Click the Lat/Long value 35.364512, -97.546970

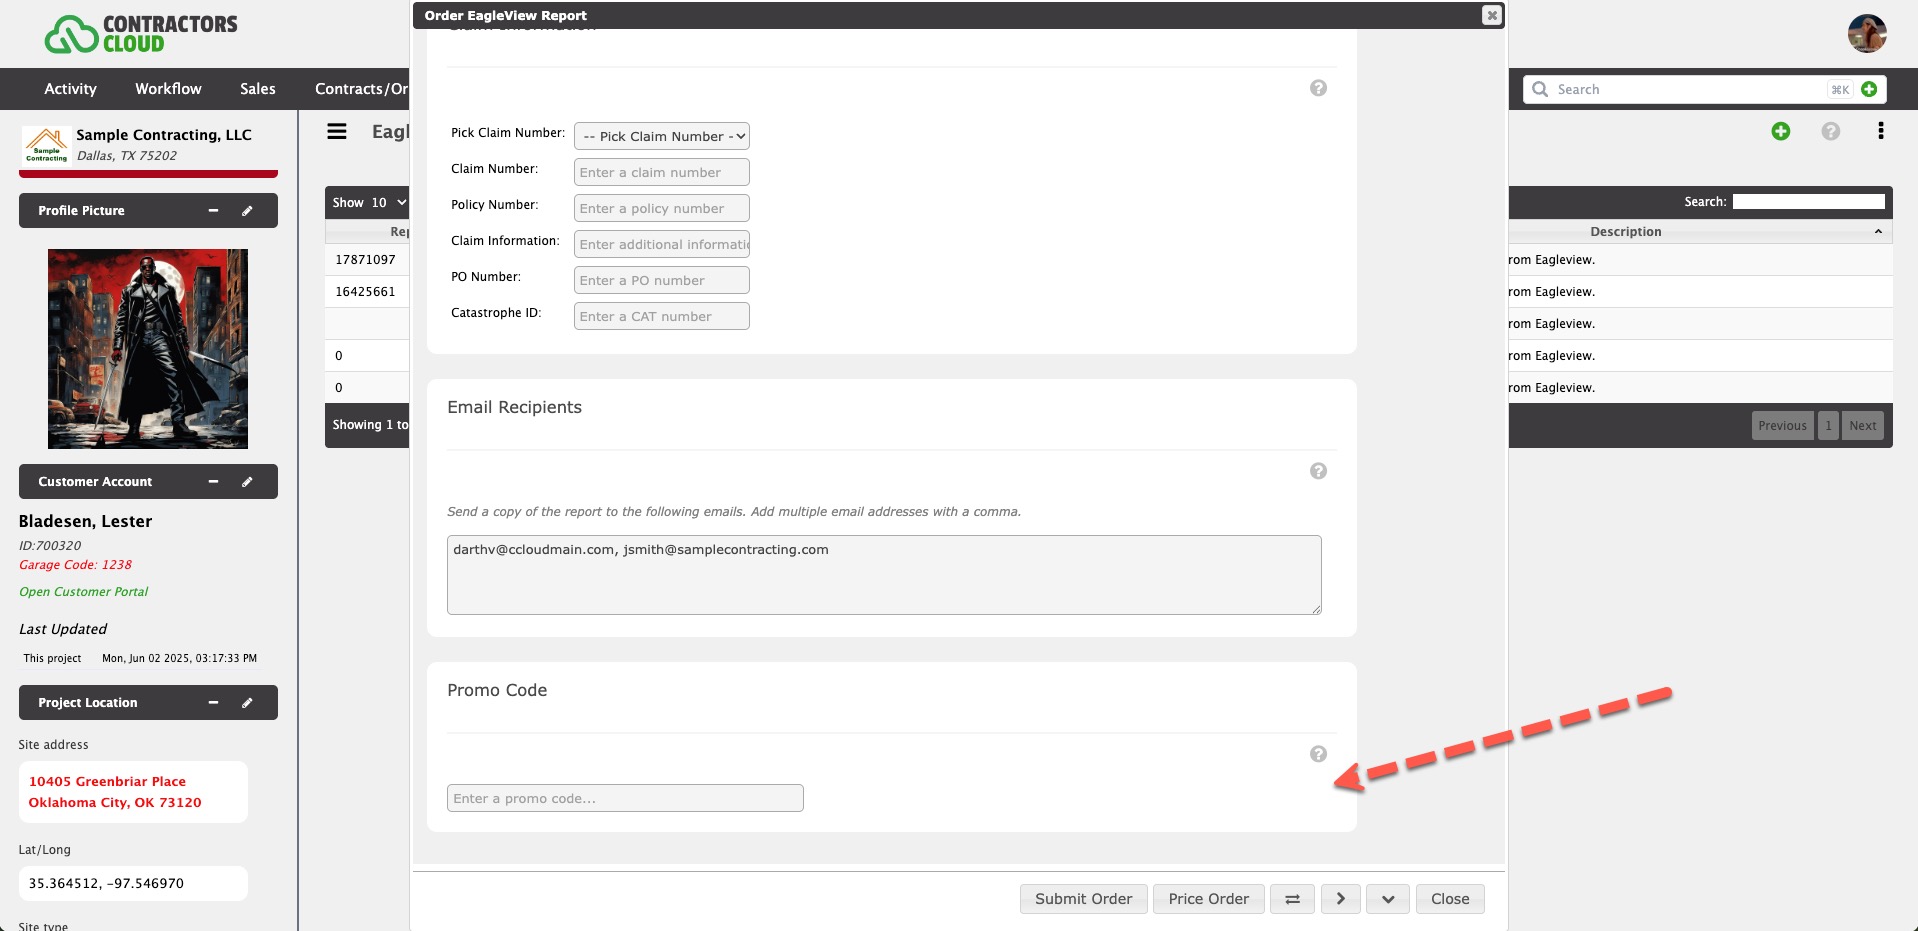click(x=106, y=884)
